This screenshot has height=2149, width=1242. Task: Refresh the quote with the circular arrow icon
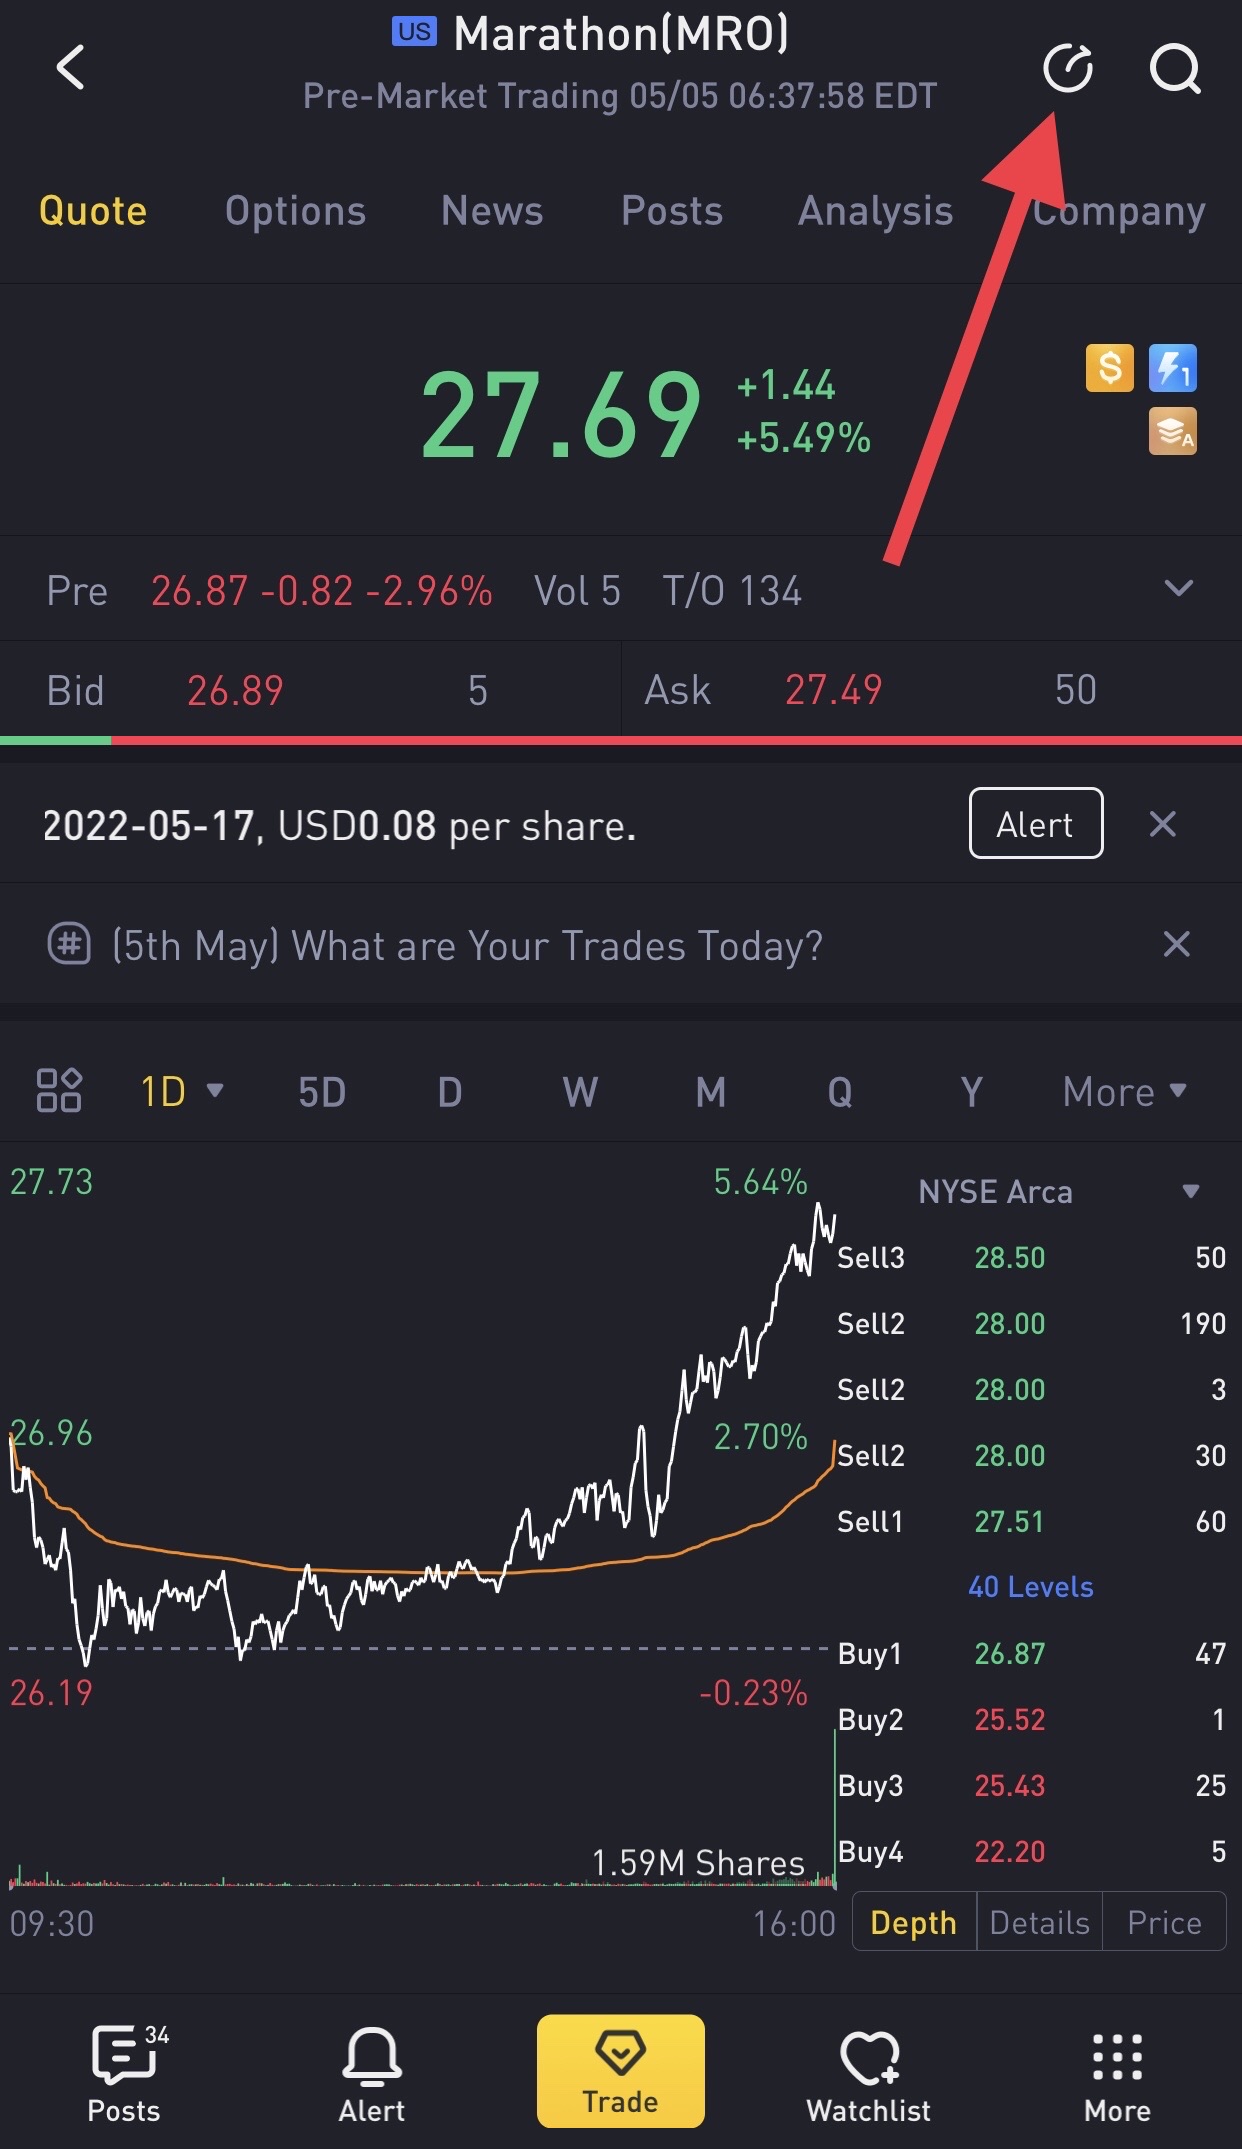coord(1067,69)
